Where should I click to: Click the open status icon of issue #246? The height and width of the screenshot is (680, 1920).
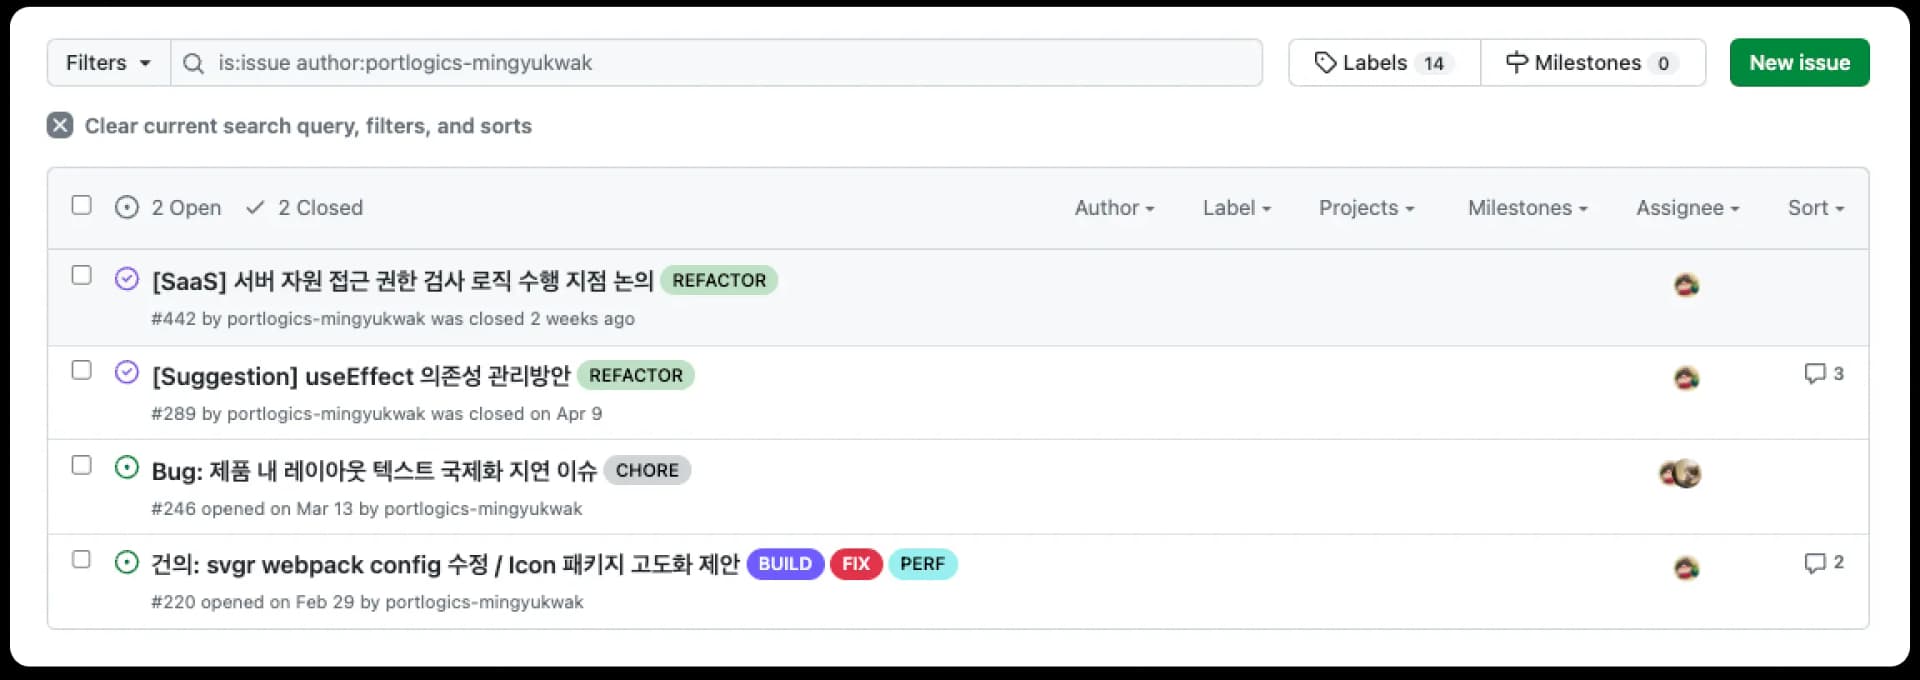127,468
